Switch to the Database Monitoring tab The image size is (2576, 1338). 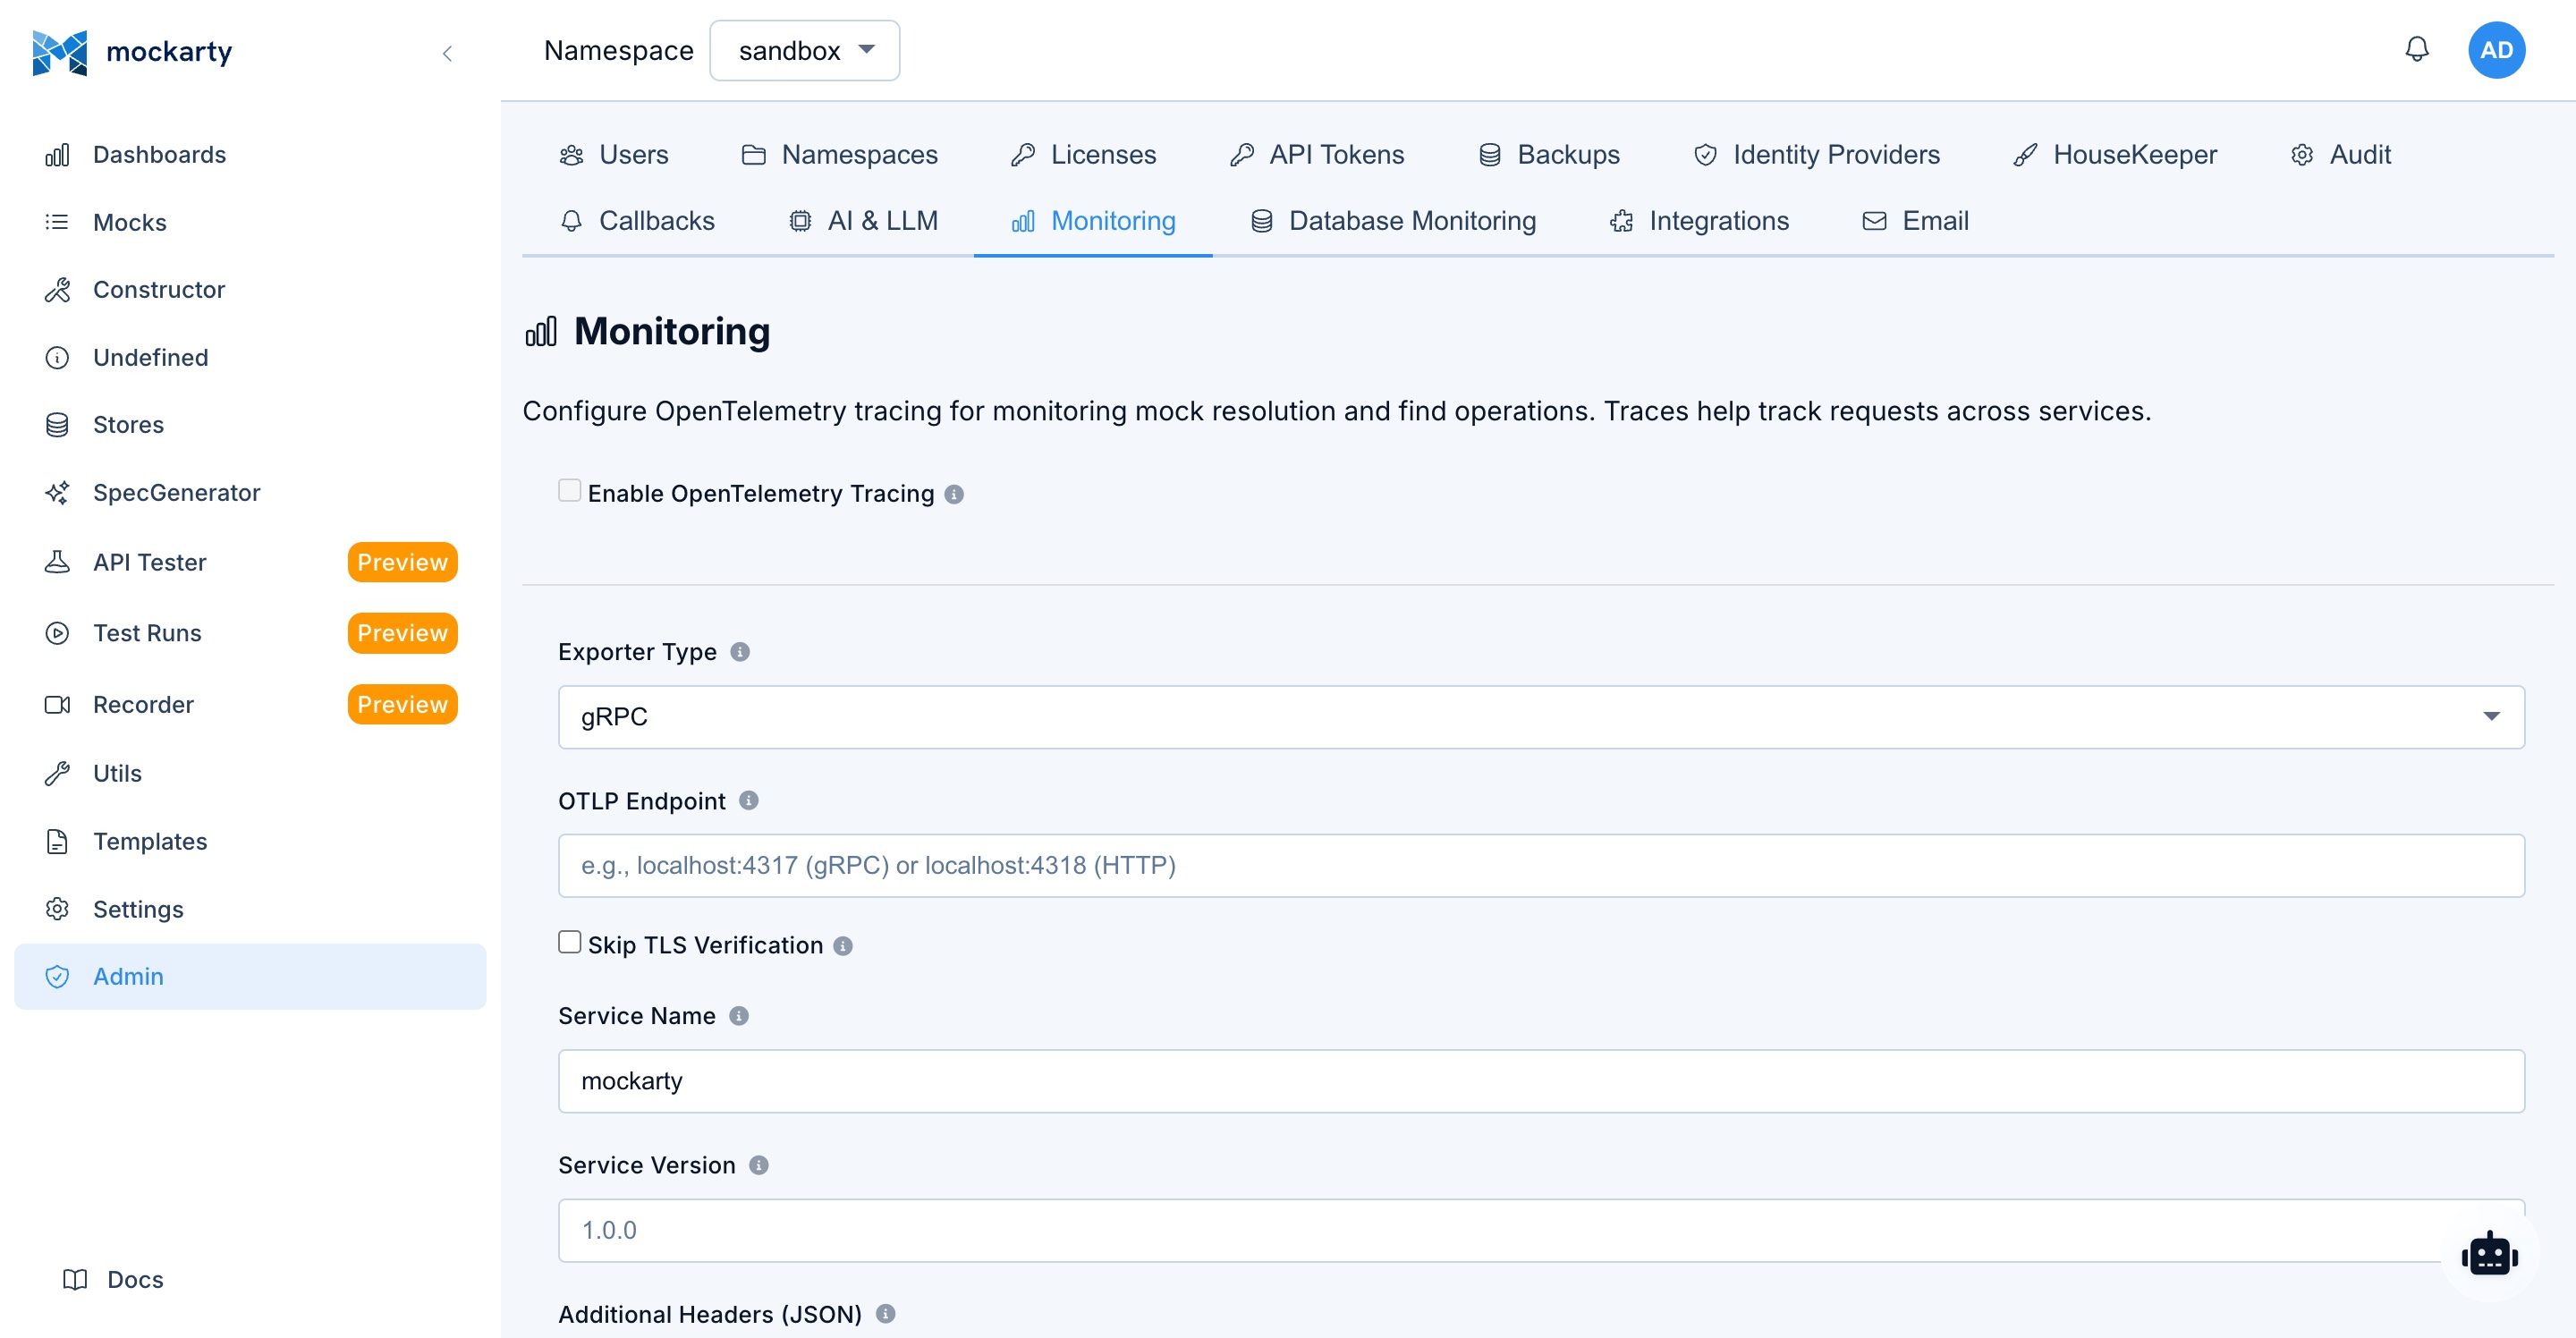pos(1393,221)
